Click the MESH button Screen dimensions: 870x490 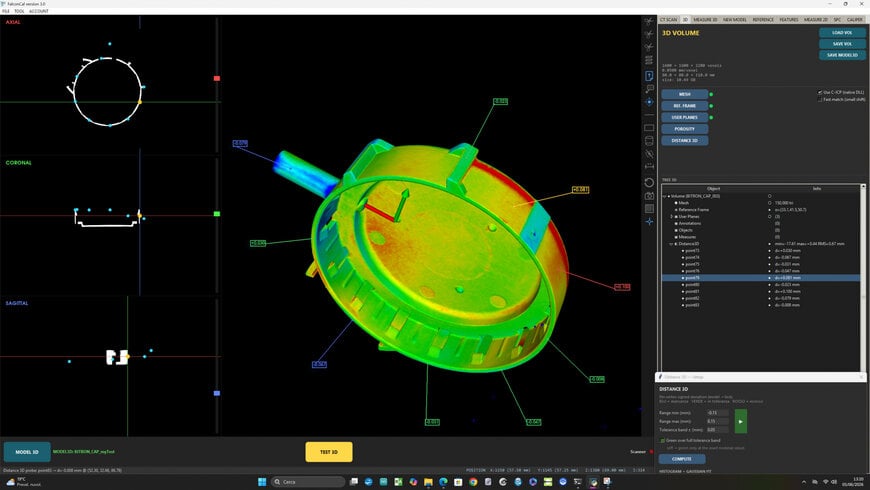685,94
